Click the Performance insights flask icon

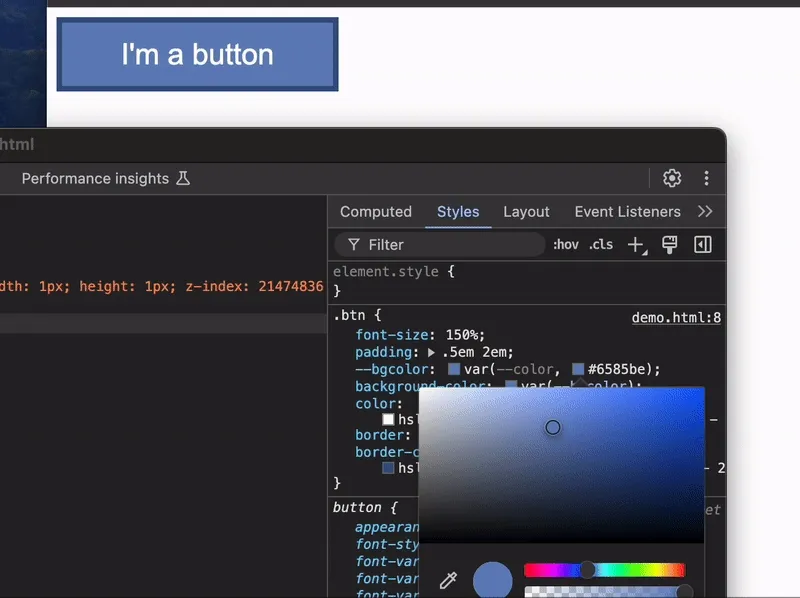(183, 178)
